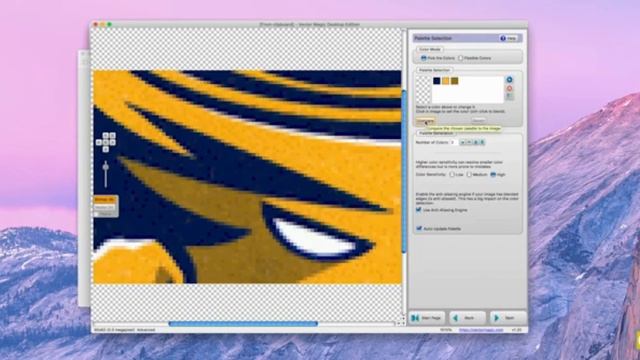The image size is (640, 360).
Task: Set Color Sensitivity to Medium
Action: click(x=469, y=175)
